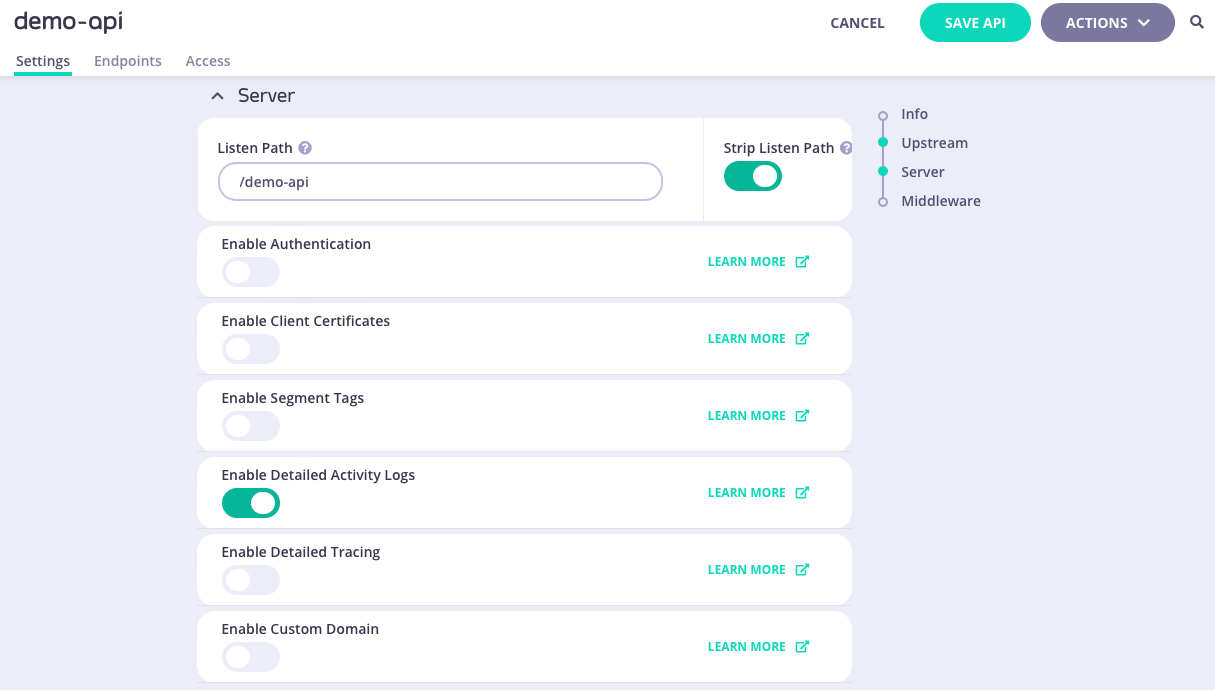The height and width of the screenshot is (690, 1215).
Task: Click the external link icon beside Enable Authentication's Learn More
Action: click(802, 261)
